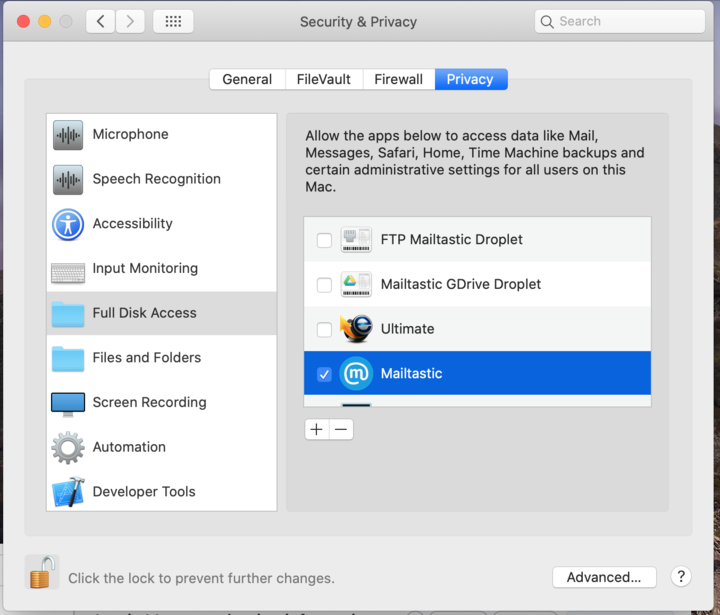Click the Files and Folders folder icon

coord(68,358)
